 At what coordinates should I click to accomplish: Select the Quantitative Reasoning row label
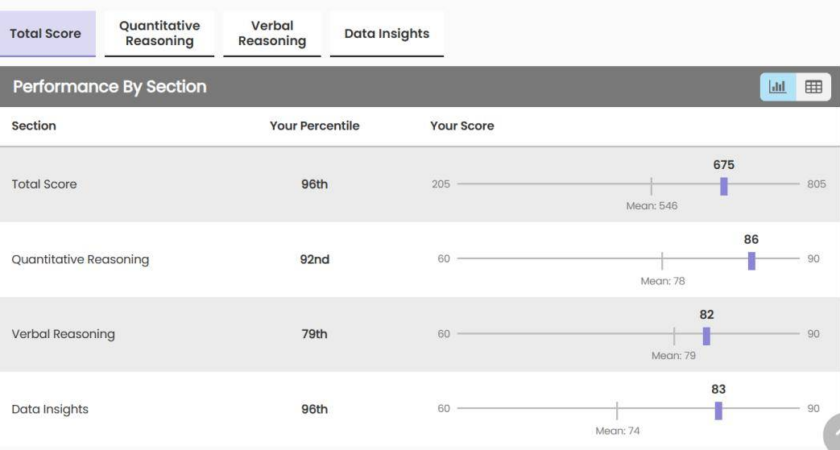(80, 260)
